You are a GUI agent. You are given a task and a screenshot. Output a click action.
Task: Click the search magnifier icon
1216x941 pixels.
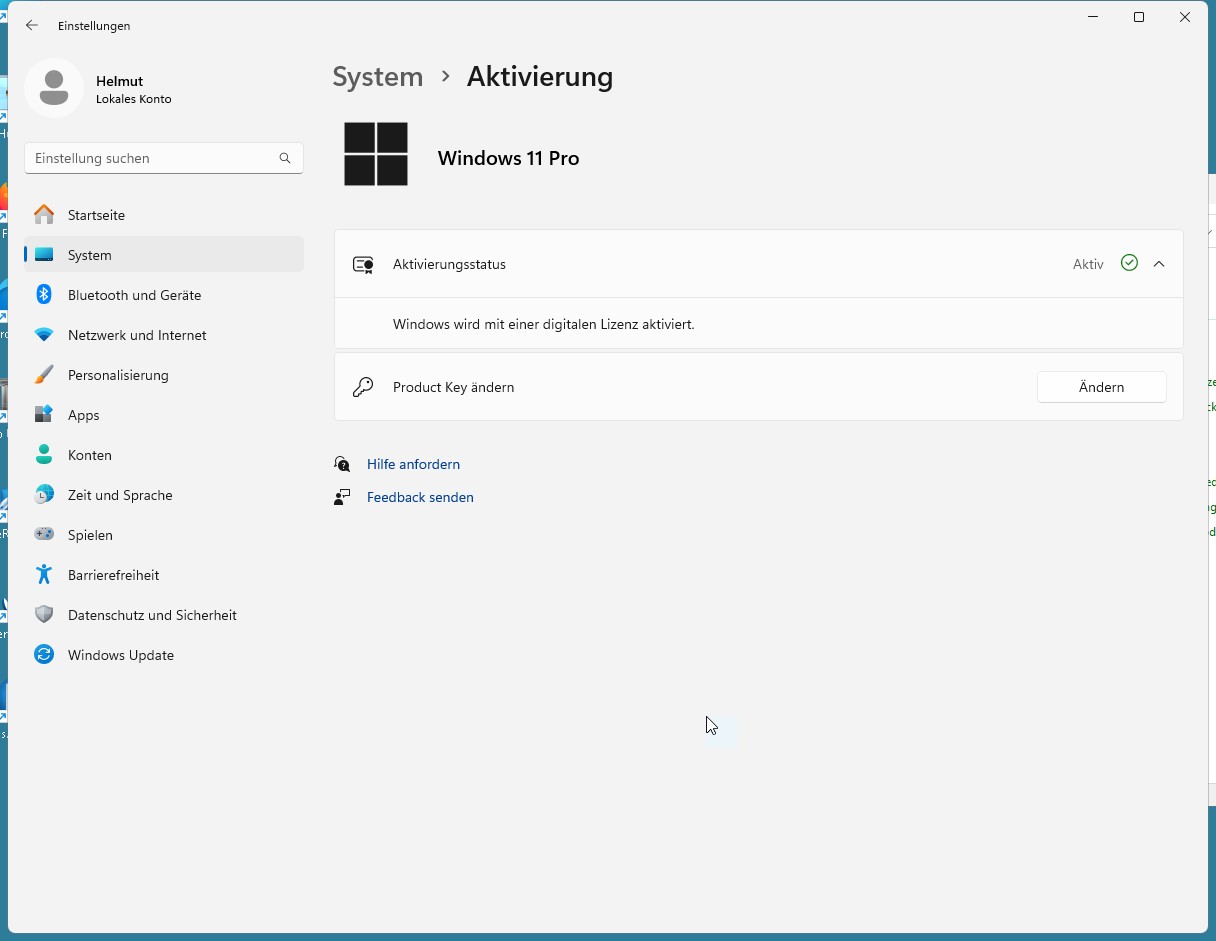click(285, 158)
